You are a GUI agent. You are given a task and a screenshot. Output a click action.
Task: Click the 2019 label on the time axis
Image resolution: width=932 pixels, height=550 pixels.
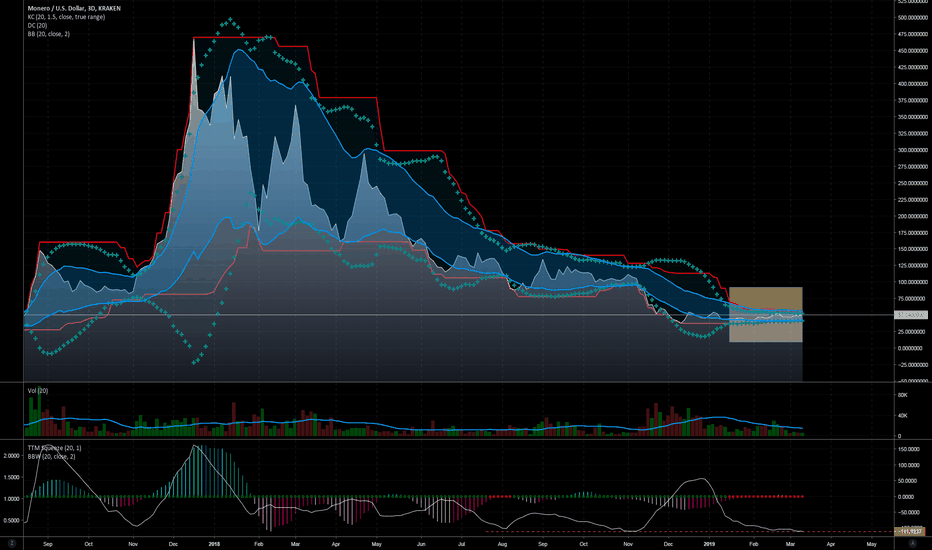tap(709, 544)
